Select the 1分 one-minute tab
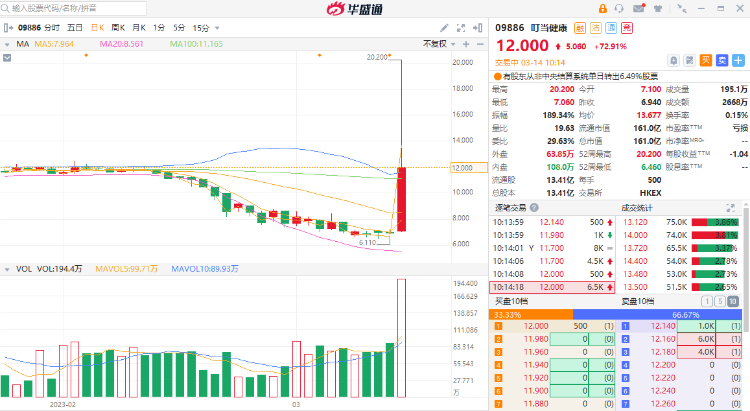This screenshot has height=411, width=750. (x=159, y=28)
